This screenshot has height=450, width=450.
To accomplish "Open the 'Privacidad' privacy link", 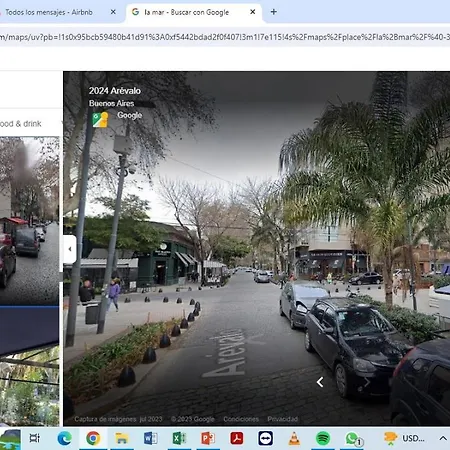I will pos(282,419).
